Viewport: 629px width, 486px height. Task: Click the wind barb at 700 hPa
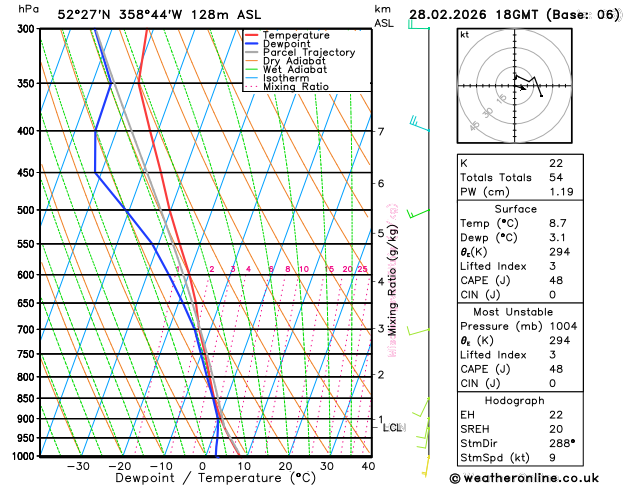coord(418,331)
